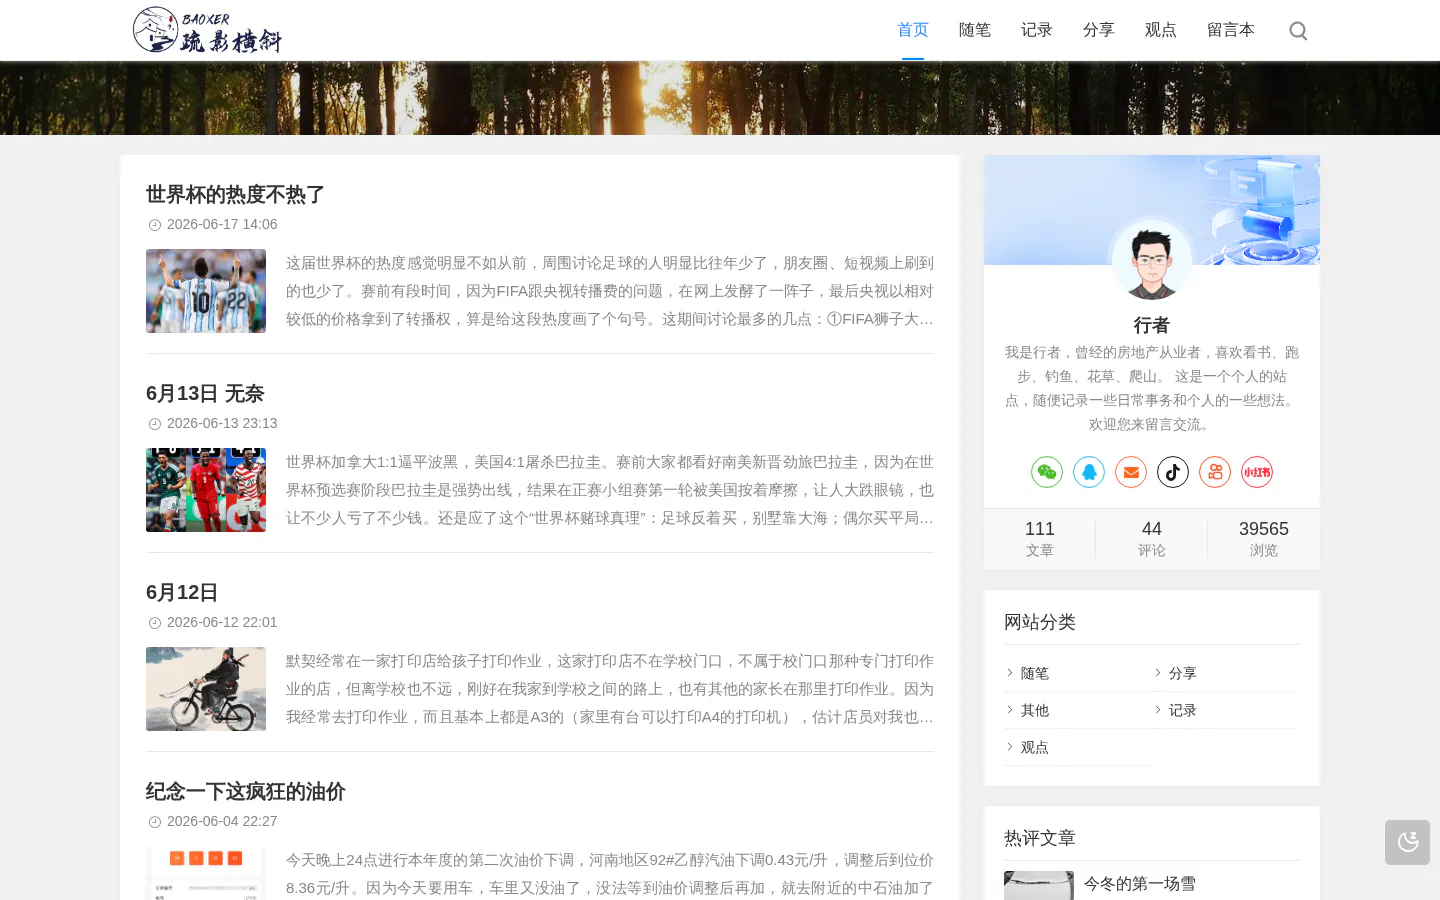Open the Xiaohongshu red icon
Image resolution: width=1440 pixels, height=900 pixels.
(1257, 472)
